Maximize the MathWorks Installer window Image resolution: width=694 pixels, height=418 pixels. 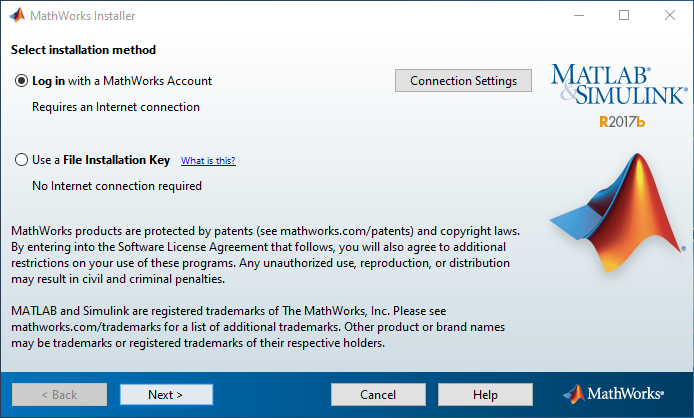(624, 15)
